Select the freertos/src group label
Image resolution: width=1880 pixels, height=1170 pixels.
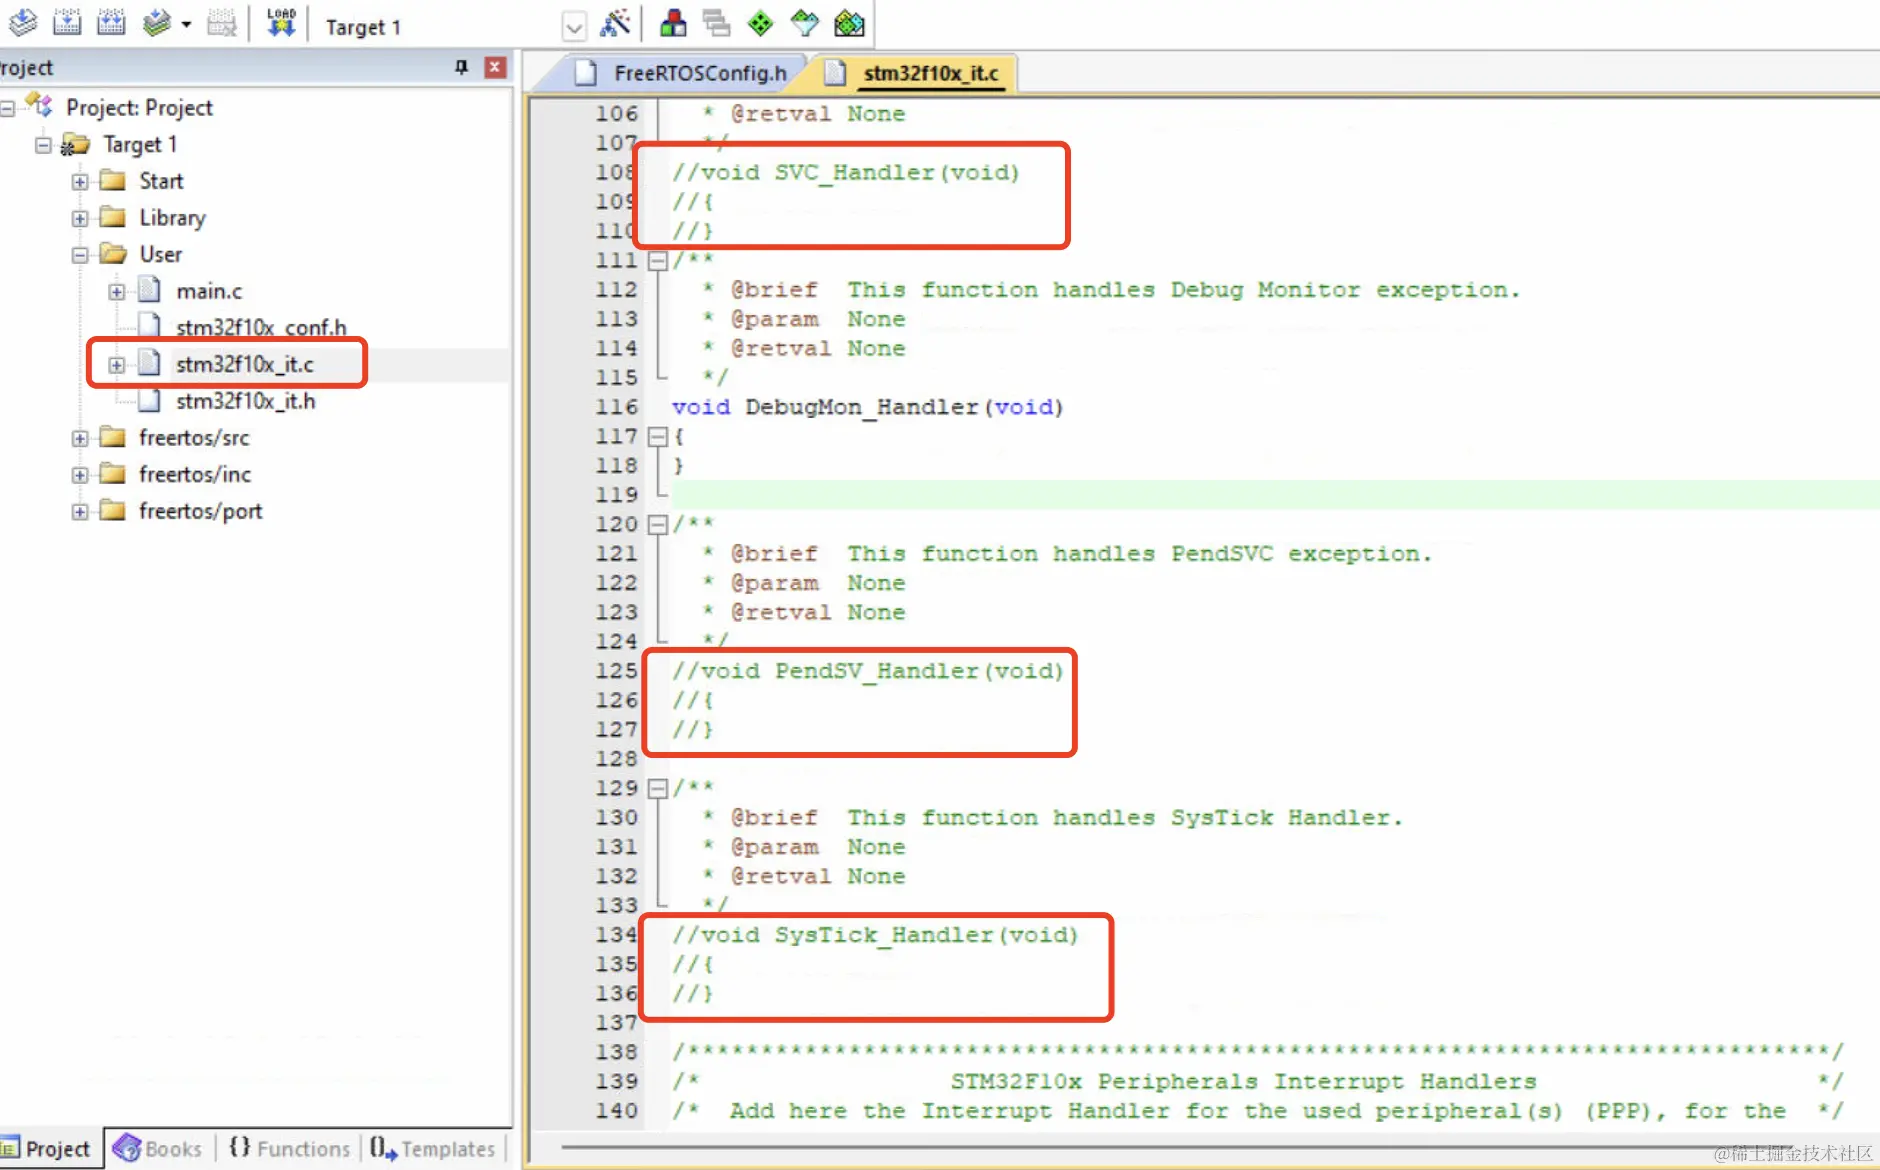click(194, 437)
